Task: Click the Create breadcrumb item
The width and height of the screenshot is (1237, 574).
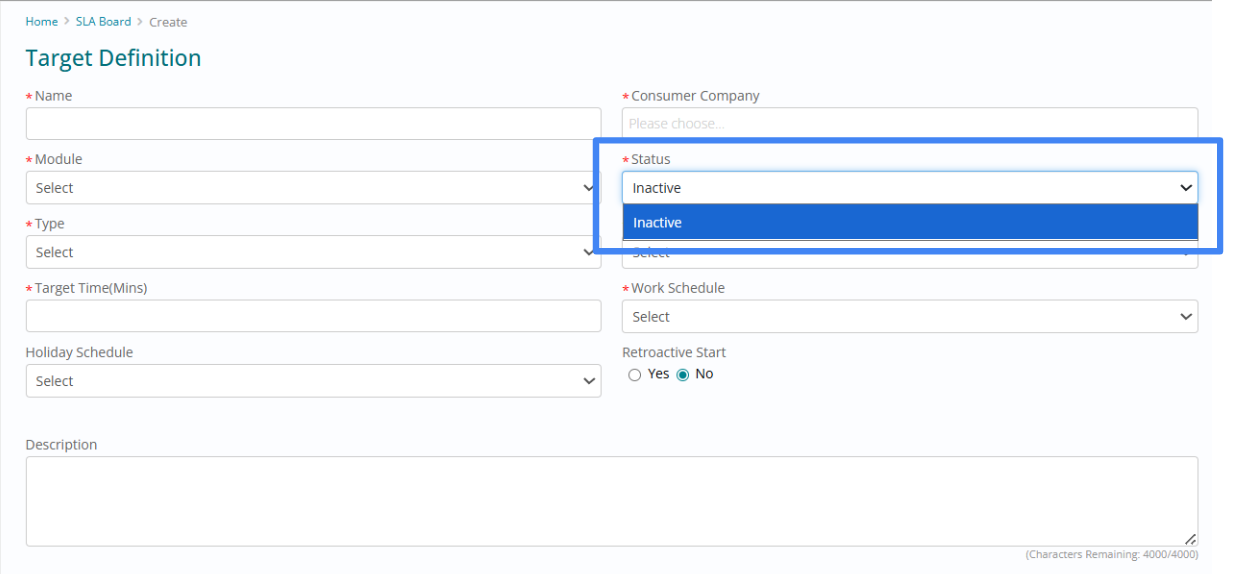Action: tap(168, 22)
